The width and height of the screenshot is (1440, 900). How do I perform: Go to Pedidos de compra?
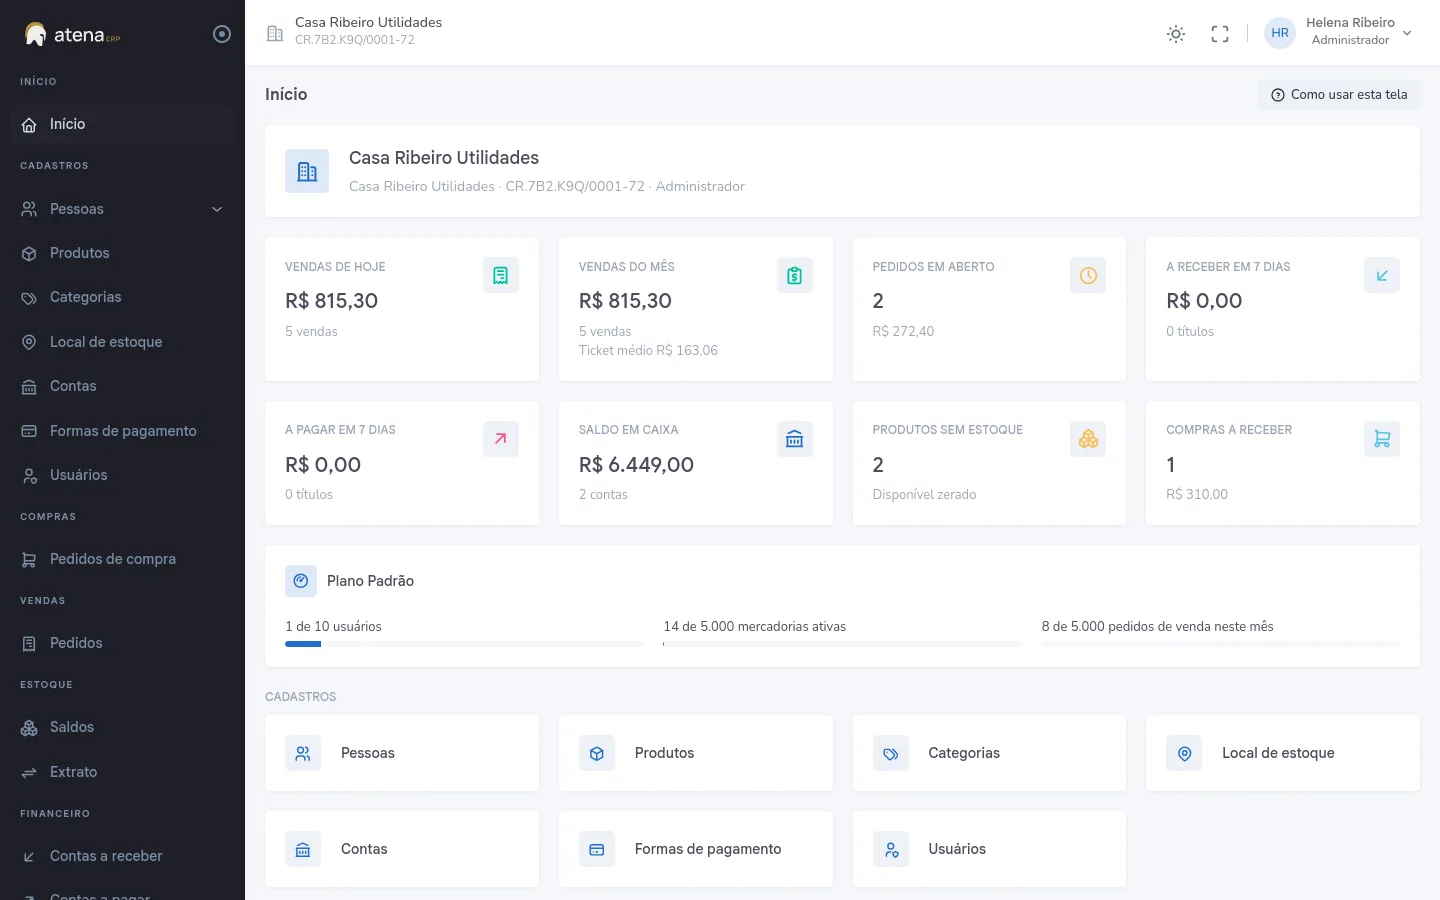[122, 559]
